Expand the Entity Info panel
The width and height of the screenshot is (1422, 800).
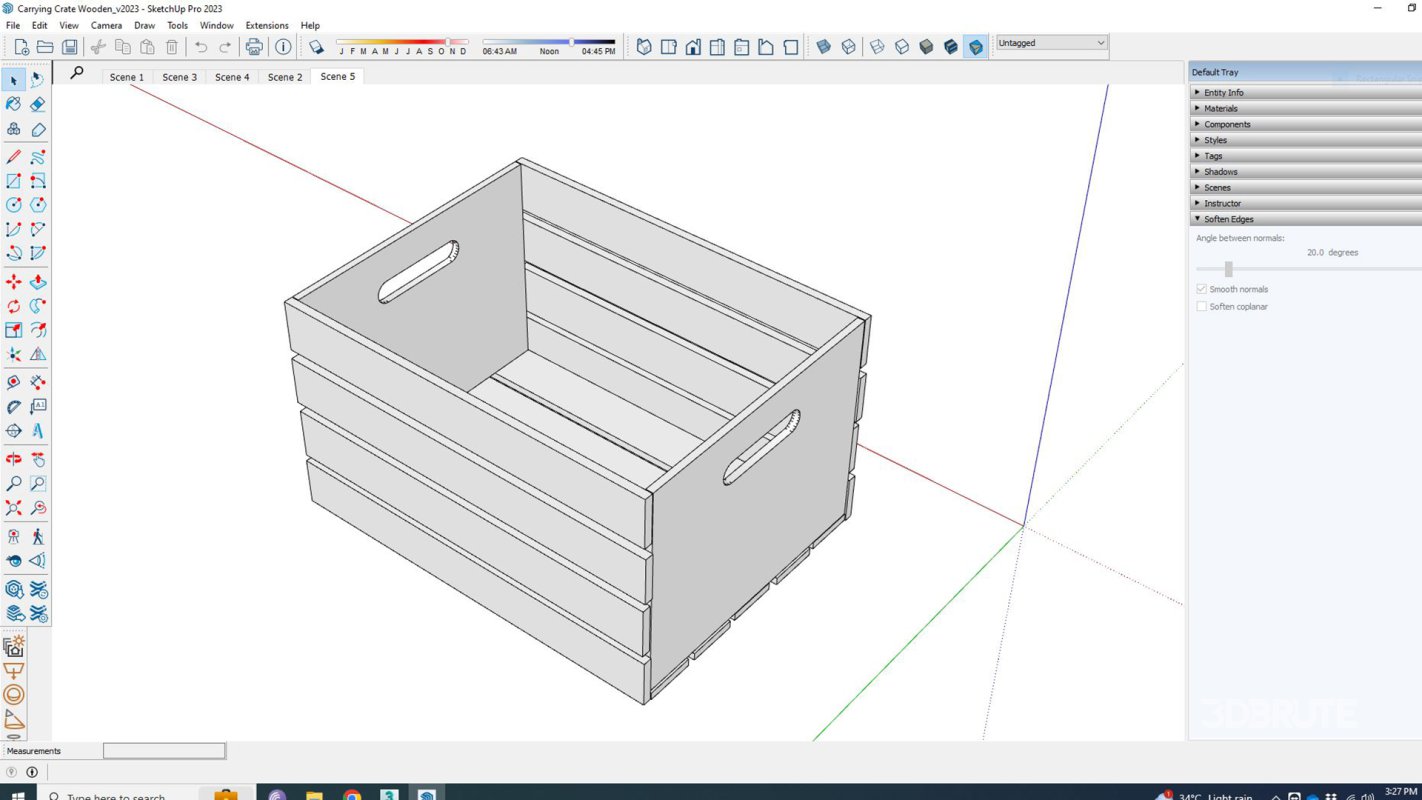tap(1223, 92)
